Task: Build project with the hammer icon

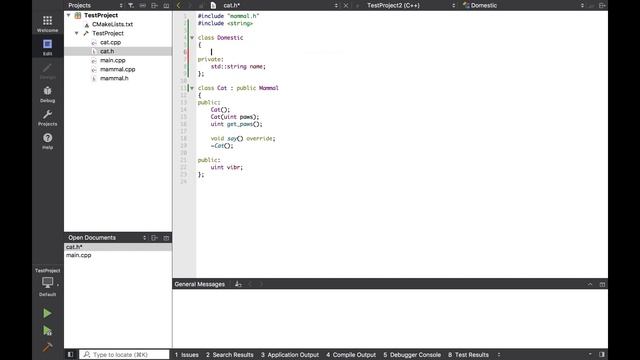Action: (x=47, y=347)
